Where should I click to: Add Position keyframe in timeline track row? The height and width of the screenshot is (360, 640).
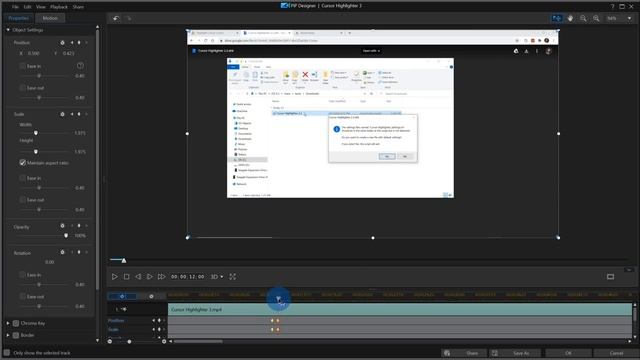159,320
